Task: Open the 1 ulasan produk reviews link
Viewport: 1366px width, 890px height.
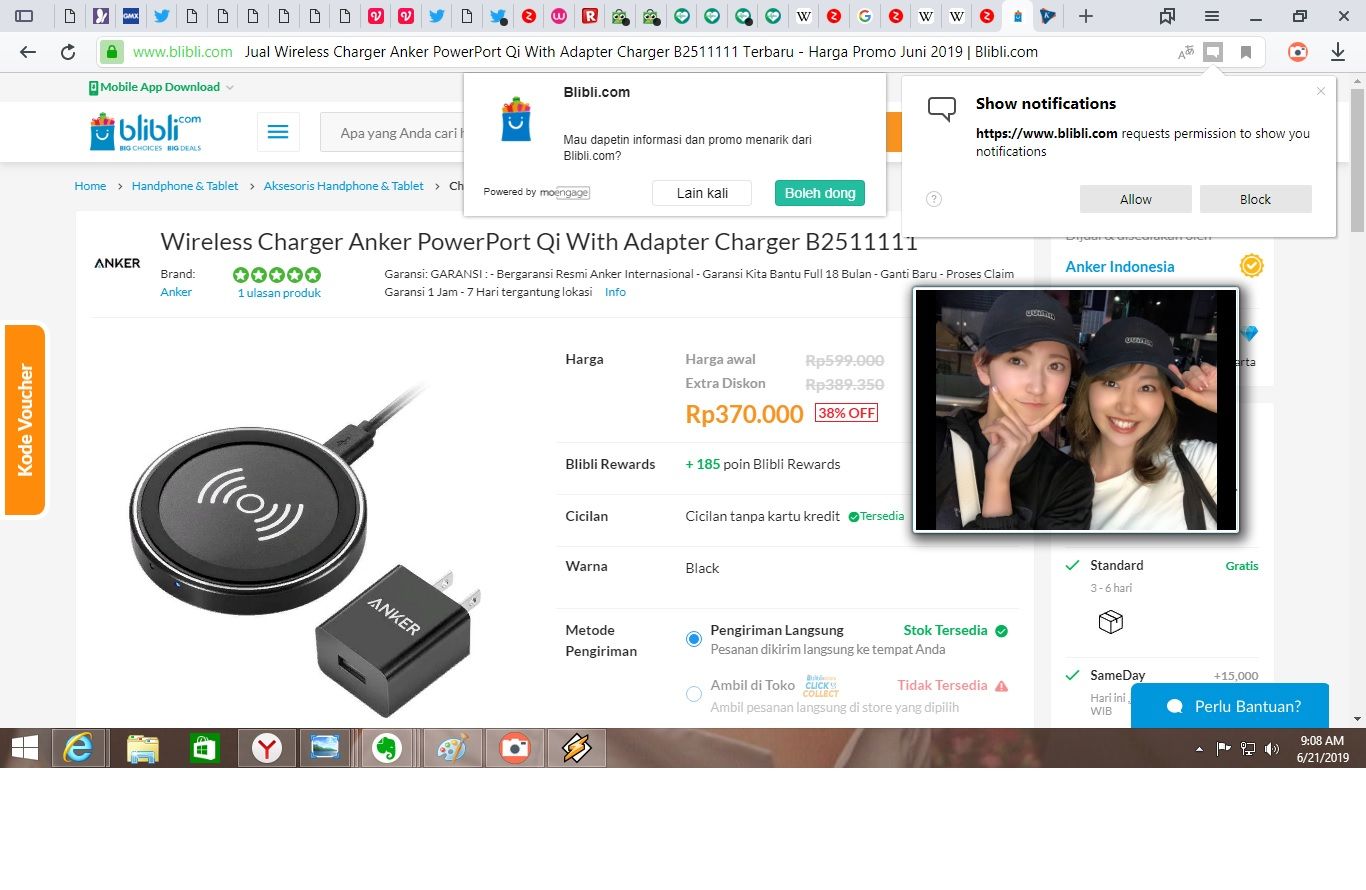Action: click(x=279, y=293)
